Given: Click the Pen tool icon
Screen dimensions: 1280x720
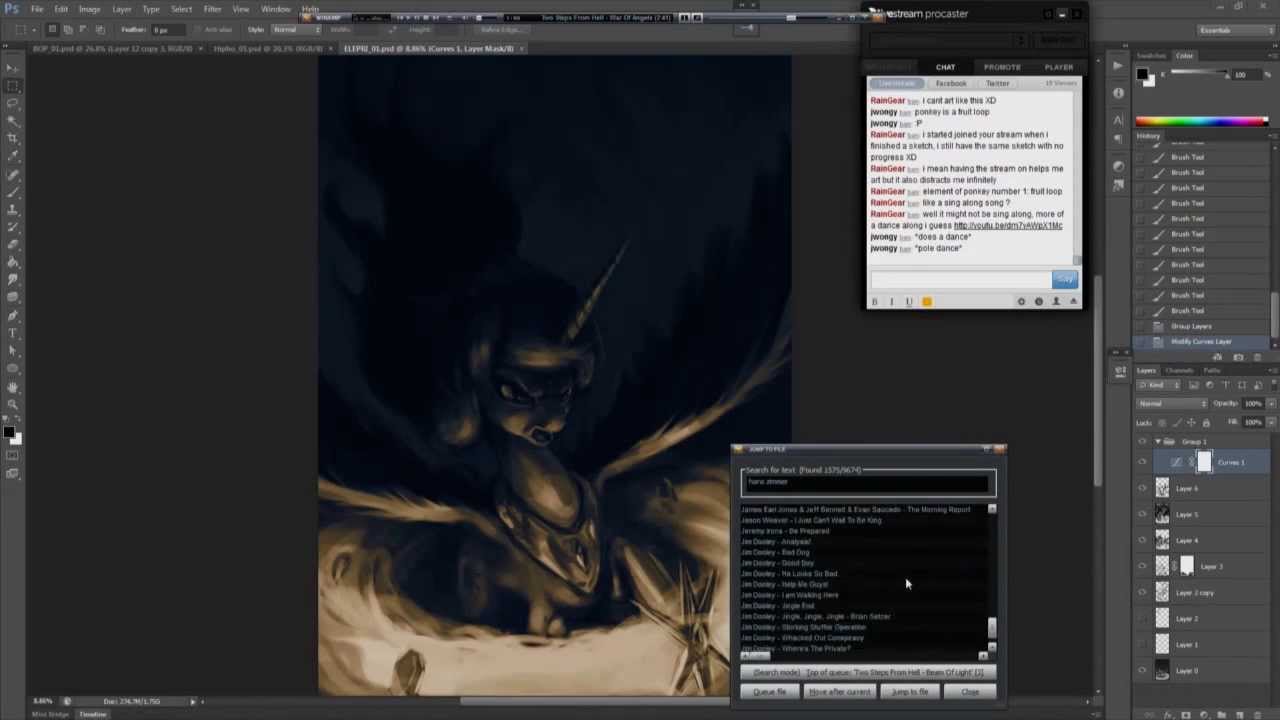Looking at the screenshot, I should (12, 316).
